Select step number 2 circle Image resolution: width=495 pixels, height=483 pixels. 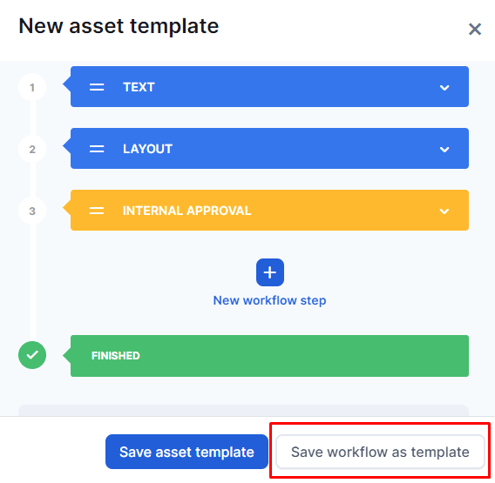[x=32, y=149]
